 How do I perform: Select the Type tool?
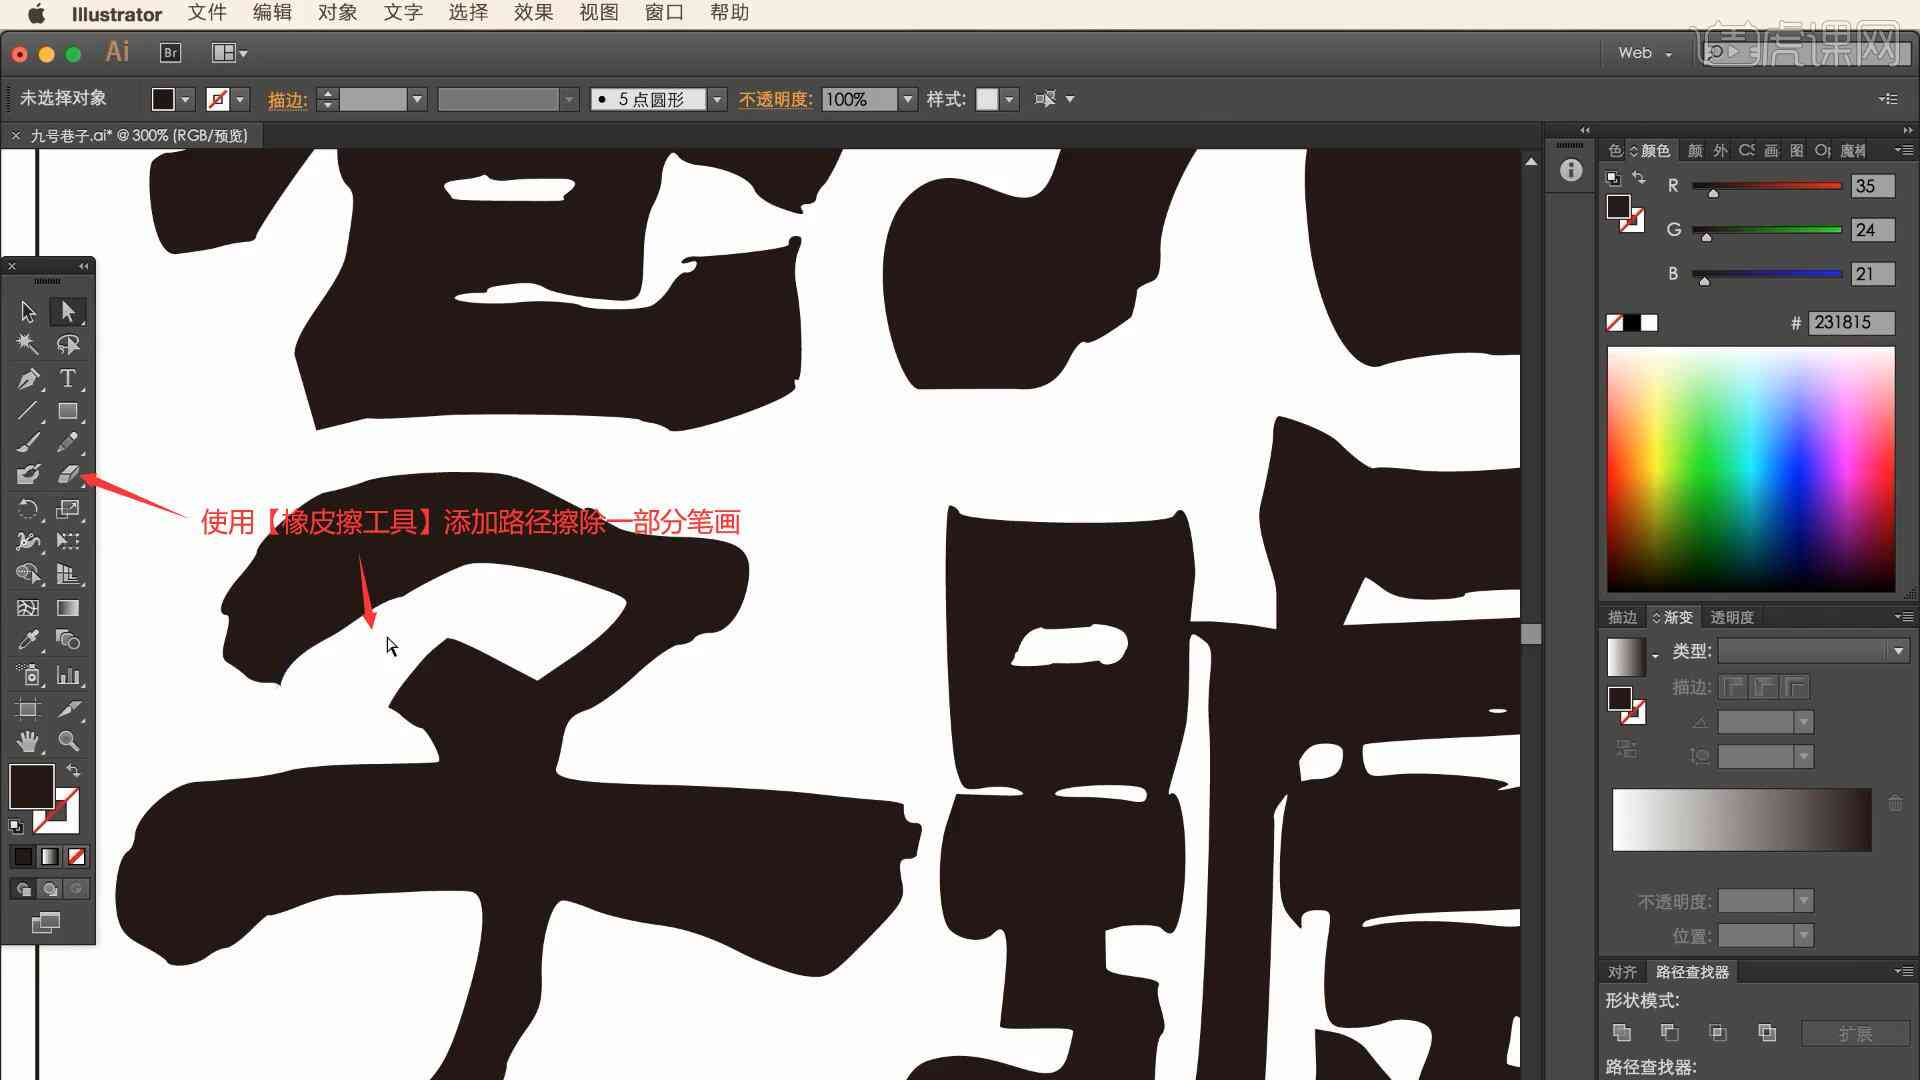point(69,378)
